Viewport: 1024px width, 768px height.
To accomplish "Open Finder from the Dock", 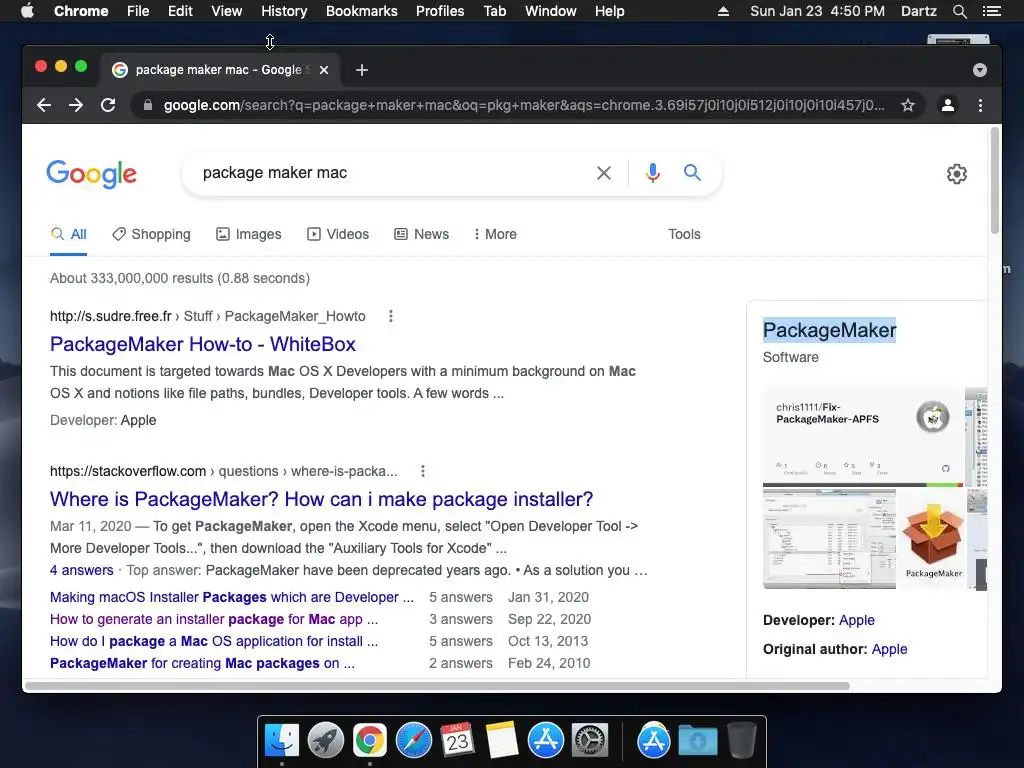I will (x=282, y=741).
